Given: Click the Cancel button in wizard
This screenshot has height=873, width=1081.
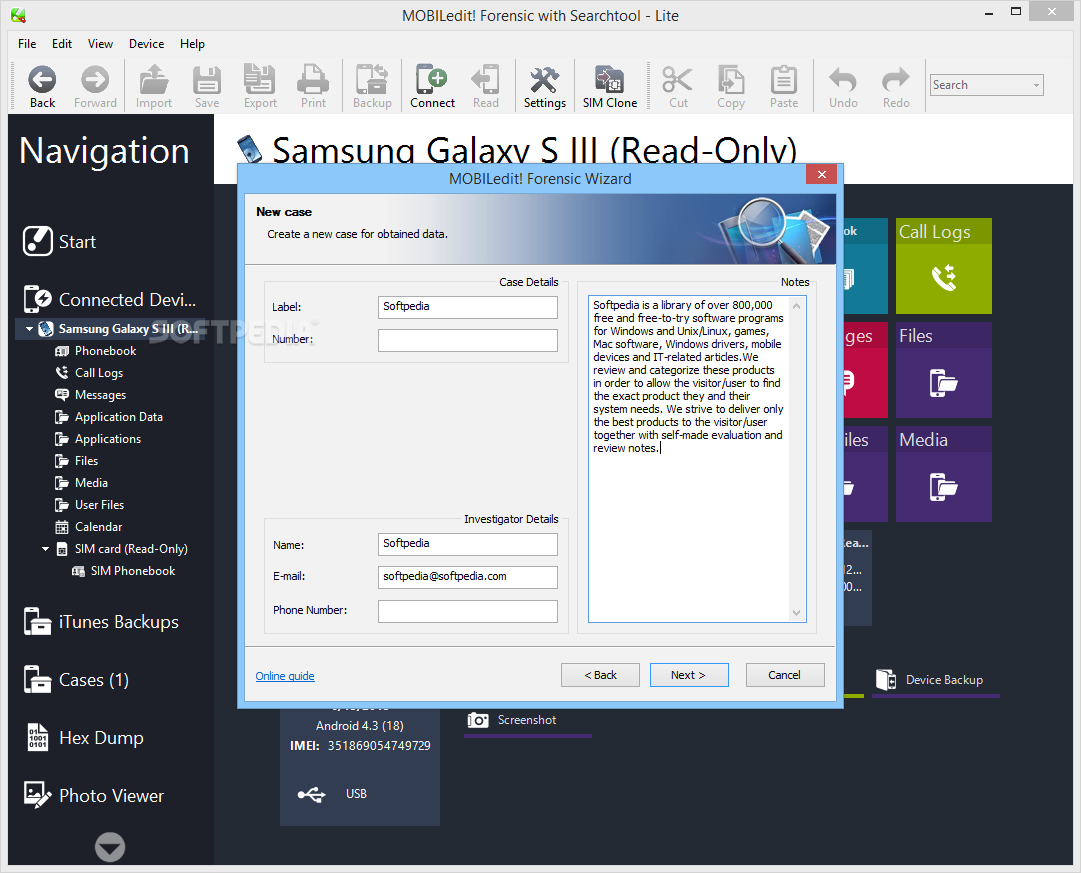Looking at the screenshot, I should [785, 675].
